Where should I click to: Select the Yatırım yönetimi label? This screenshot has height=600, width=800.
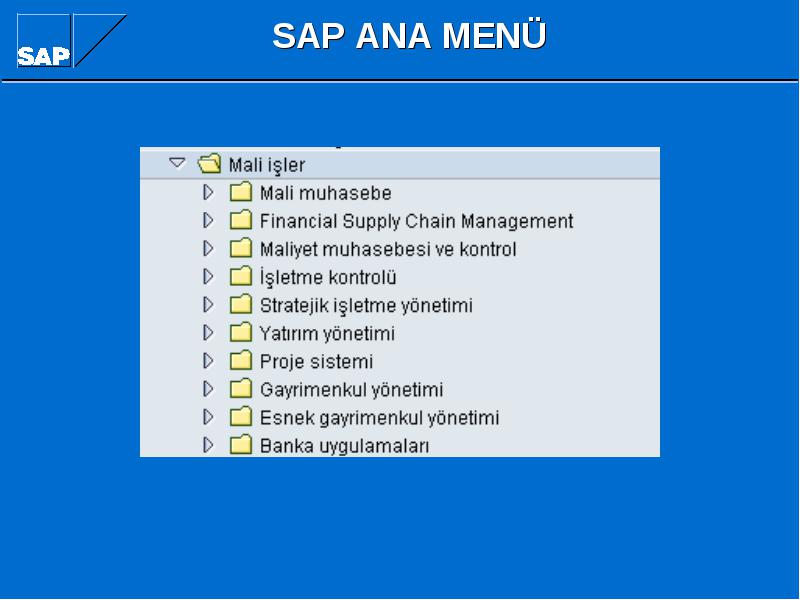(327, 334)
